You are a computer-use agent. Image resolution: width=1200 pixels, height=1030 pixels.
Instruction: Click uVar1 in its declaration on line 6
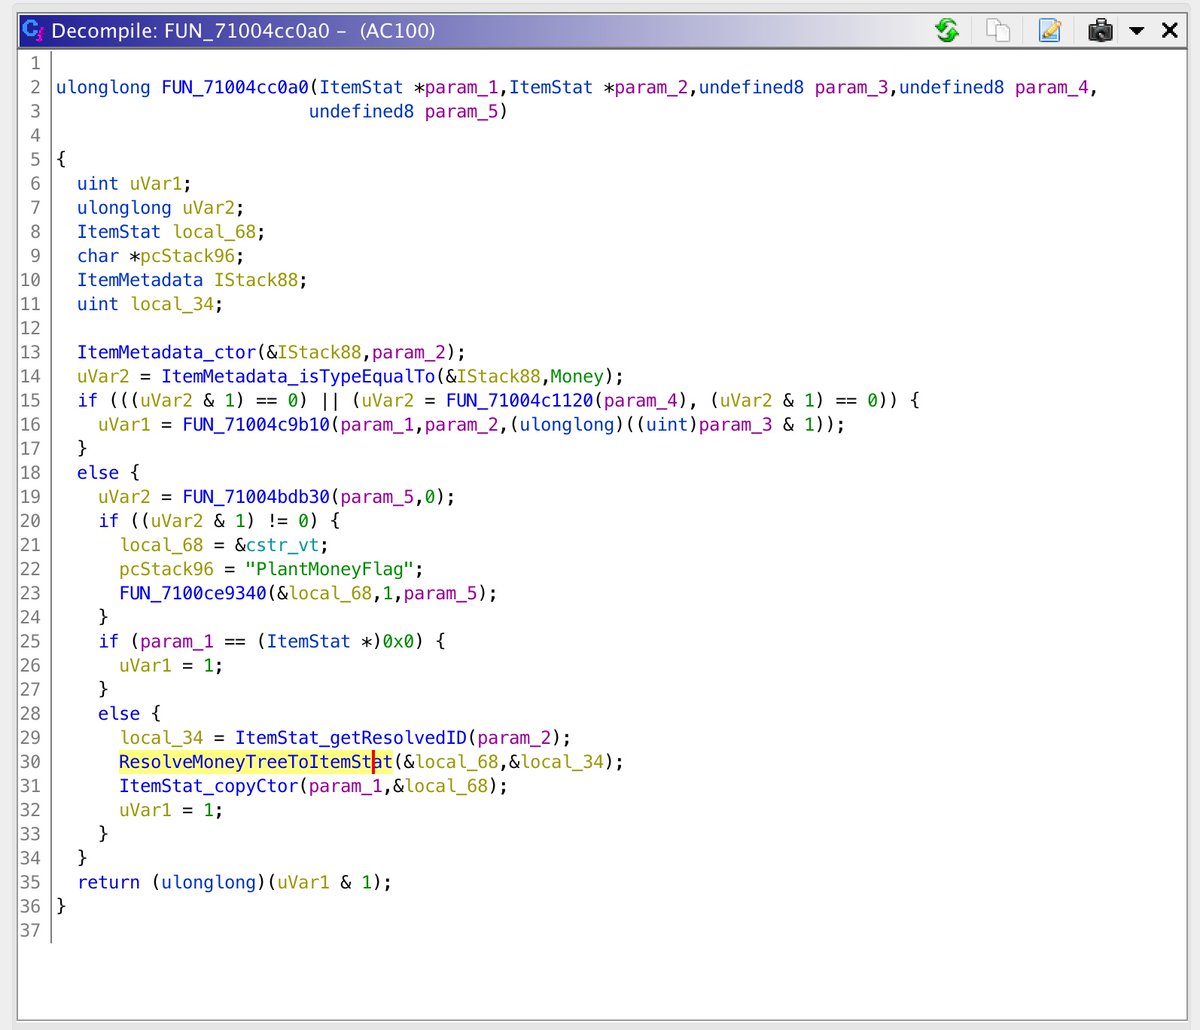pyautogui.click(x=156, y=183)
